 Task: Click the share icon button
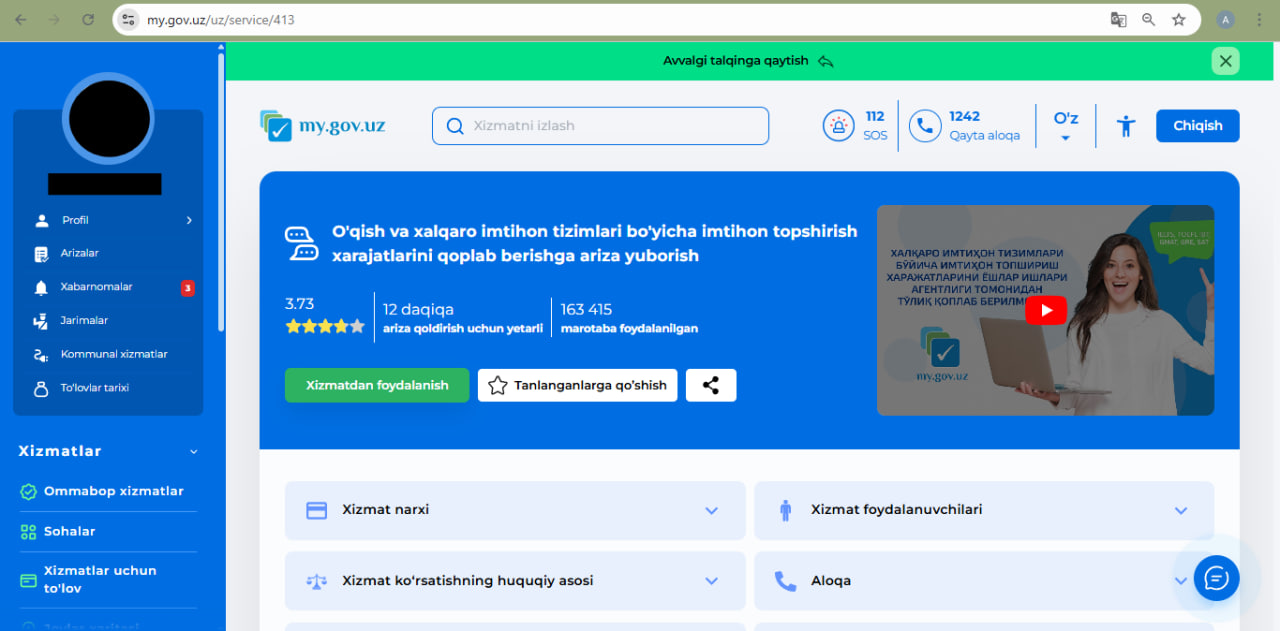pyautogui.click(x=711, y=385)
